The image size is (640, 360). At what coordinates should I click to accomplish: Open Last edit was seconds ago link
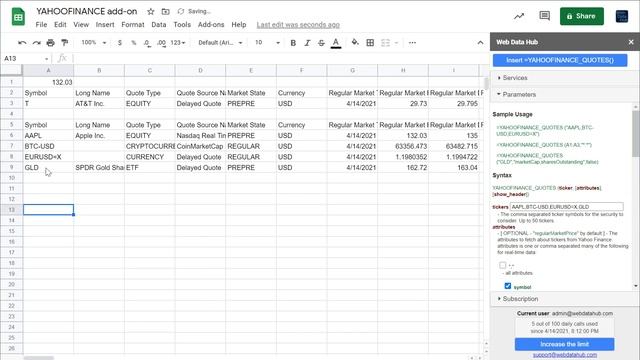pos(298,25)
